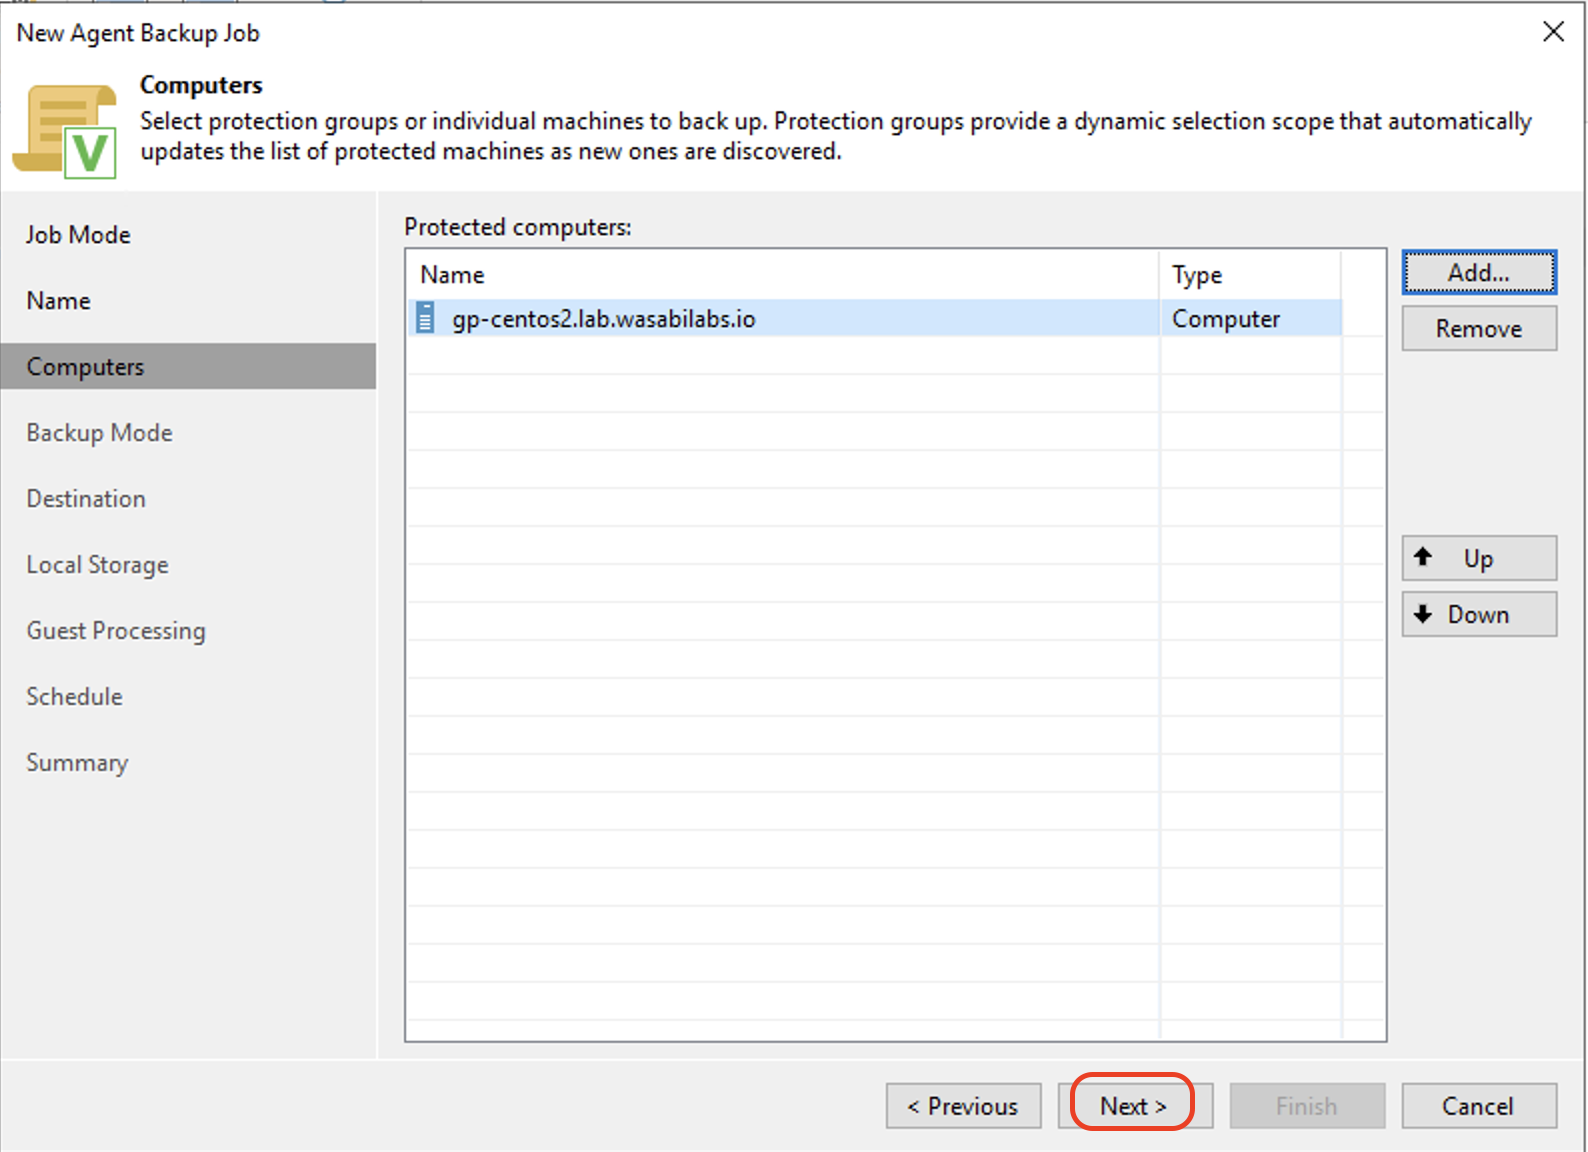1588x1152 pixels.
Task: Select the Computers wizard step
Action: pos(188,367)
